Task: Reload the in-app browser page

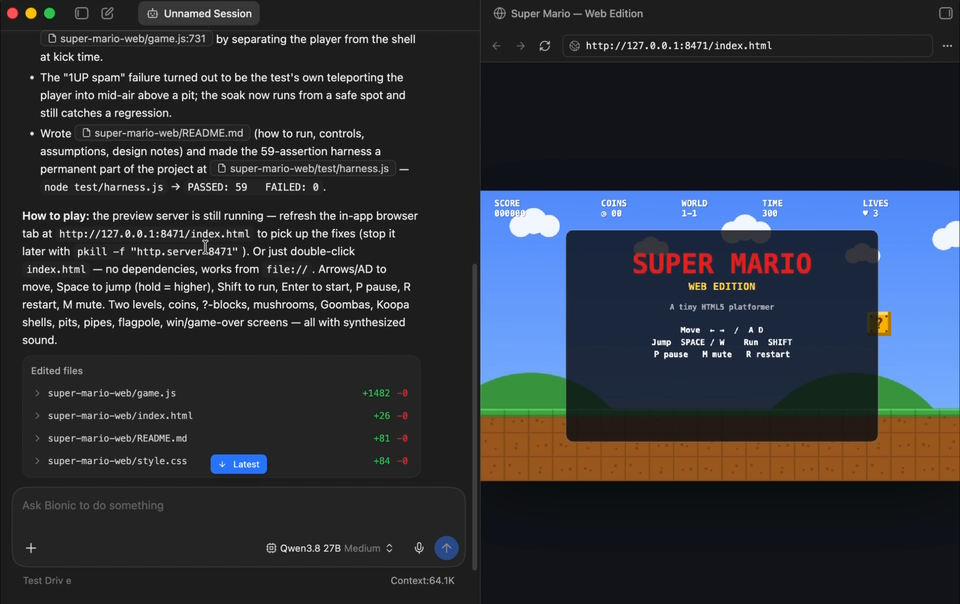Action: click(x=544, y=46)
